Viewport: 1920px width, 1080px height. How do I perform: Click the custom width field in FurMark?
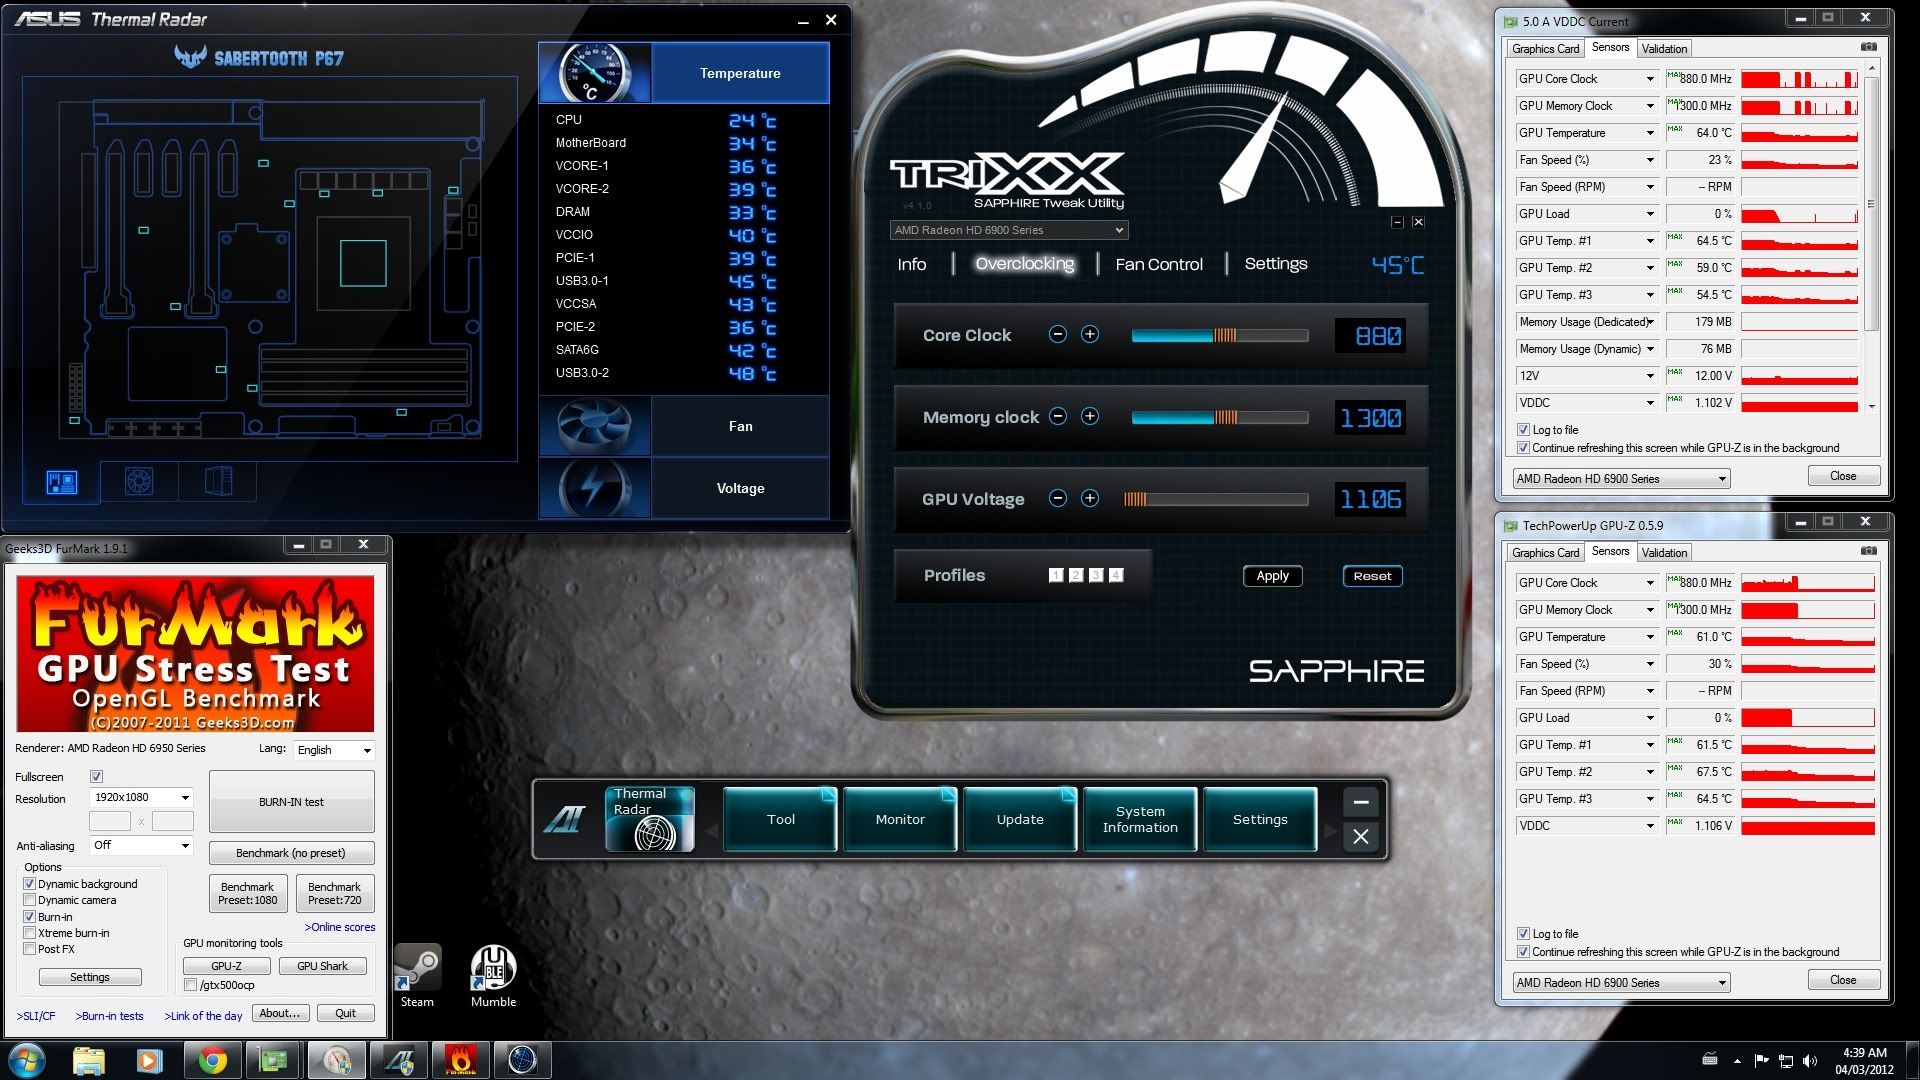point(110,821)
